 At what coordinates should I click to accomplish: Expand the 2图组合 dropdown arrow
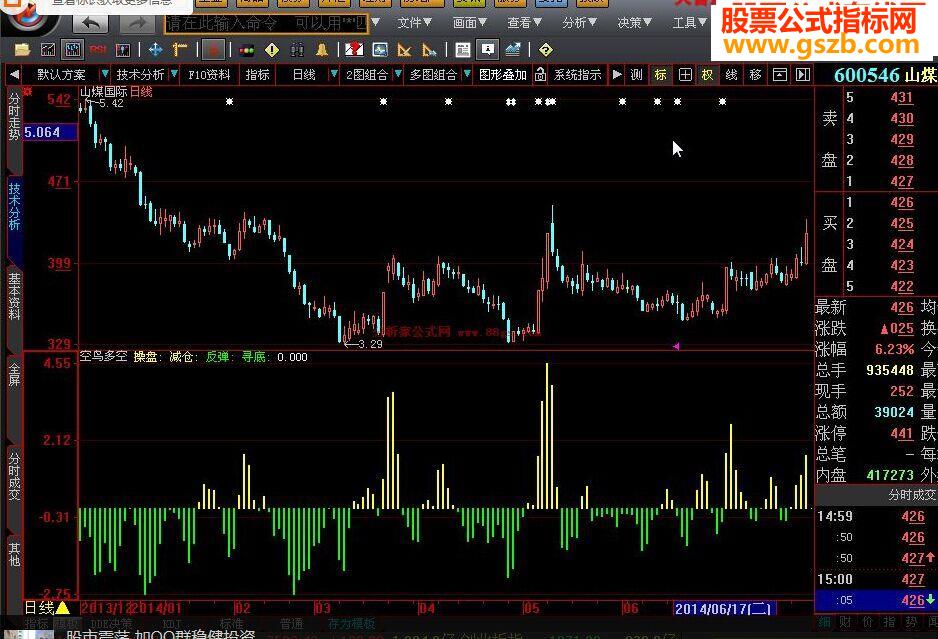click(398, 75)
